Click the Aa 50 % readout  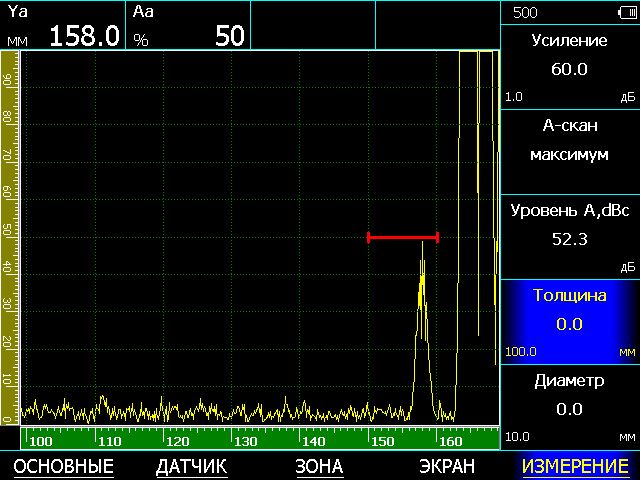click(x=188, y=25)
